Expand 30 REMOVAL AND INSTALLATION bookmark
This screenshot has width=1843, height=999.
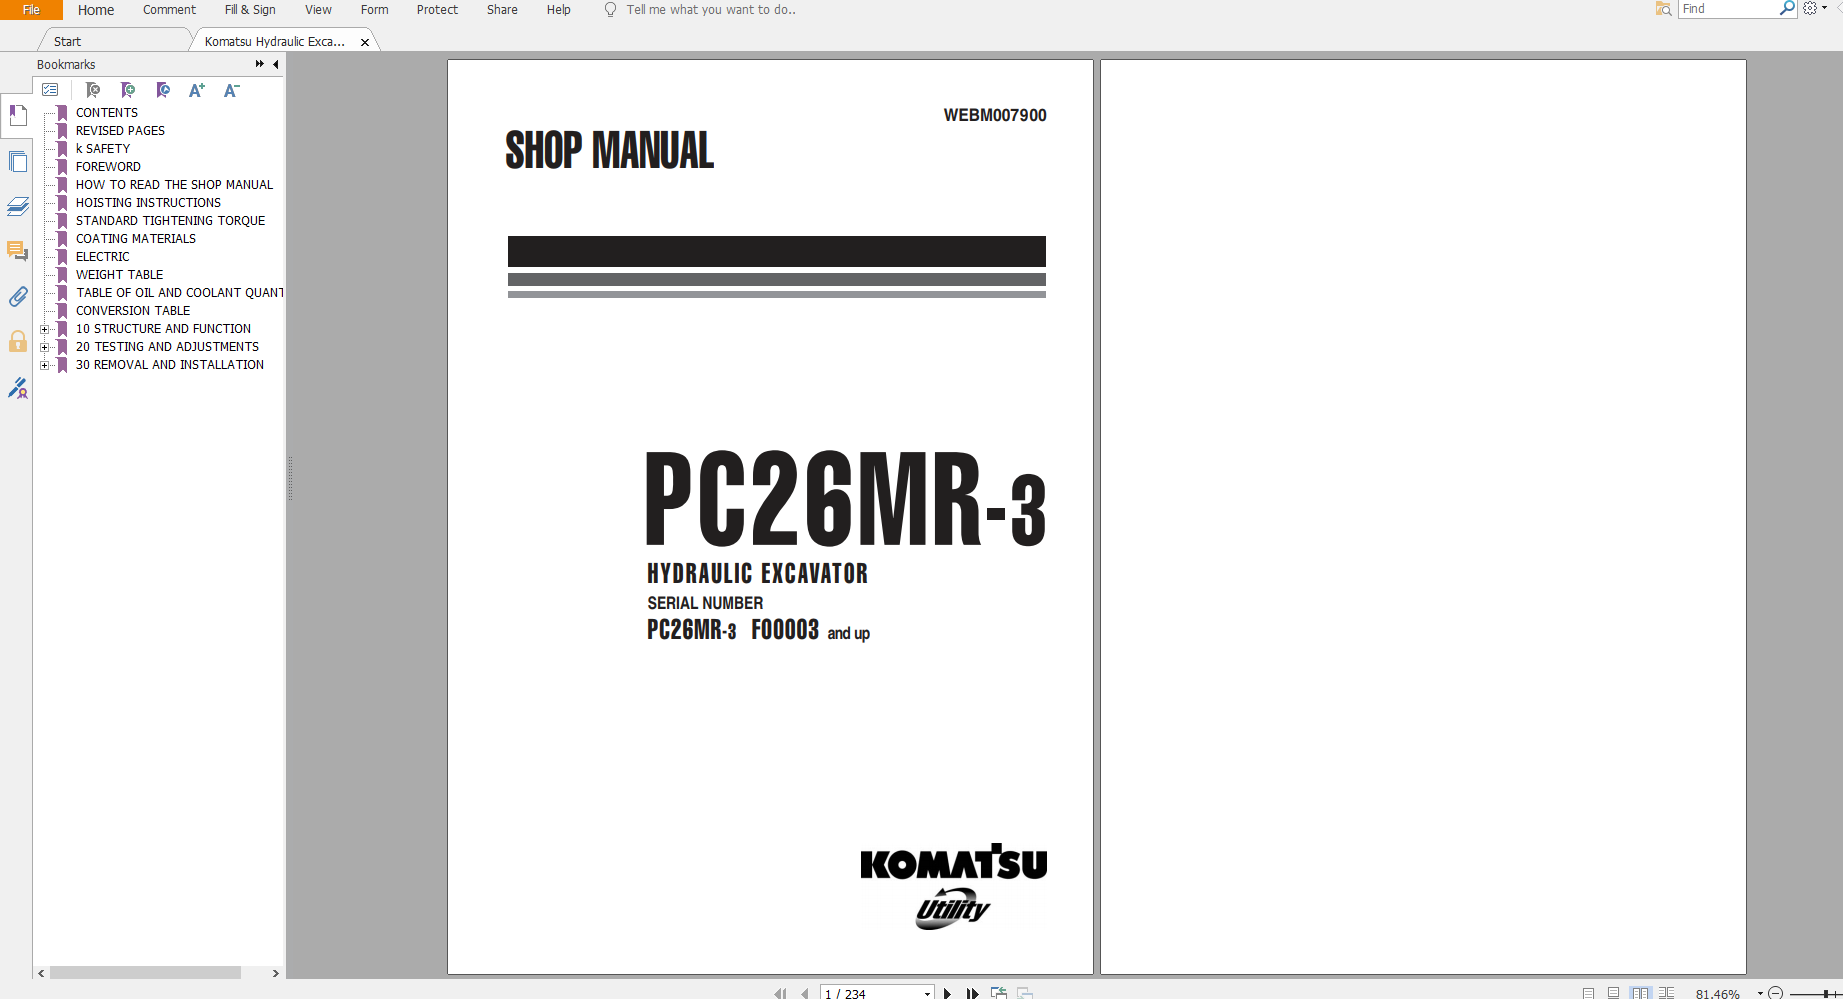coord(44,365)
